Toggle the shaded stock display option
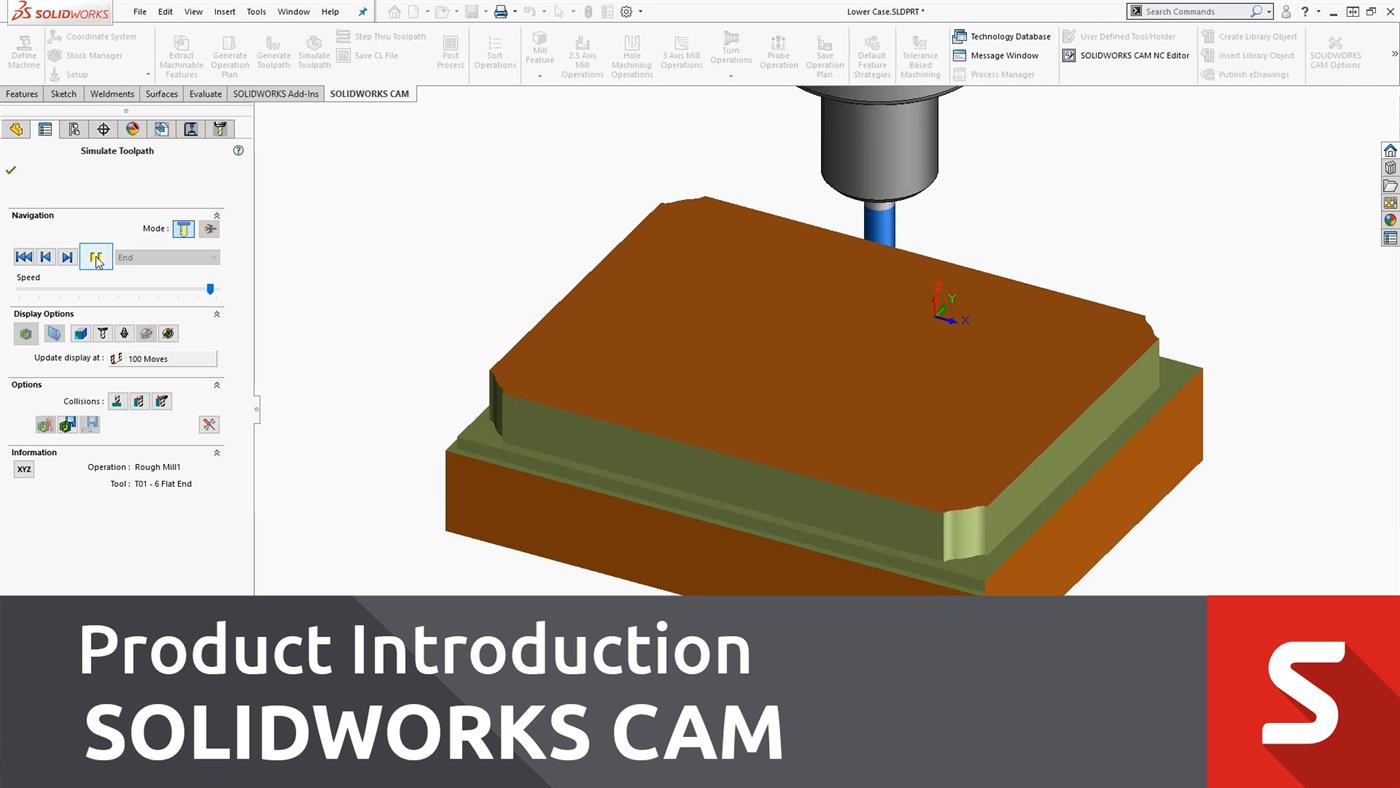1400x788 pixels. tap(25, 333)
